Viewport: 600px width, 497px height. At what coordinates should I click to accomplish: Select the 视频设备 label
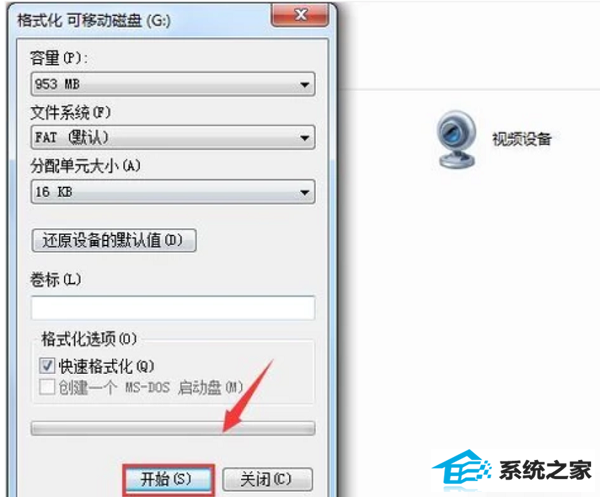pyautogui.click(x=522, y=139)
